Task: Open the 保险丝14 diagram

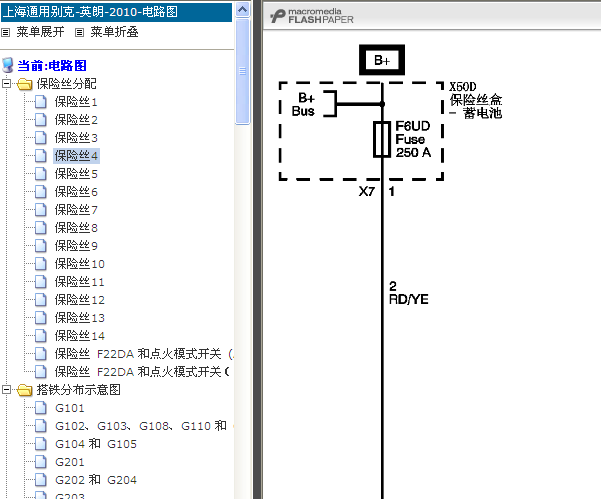Action: tap(79, 336)
